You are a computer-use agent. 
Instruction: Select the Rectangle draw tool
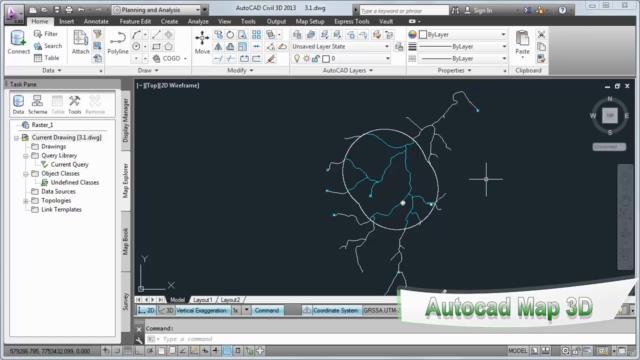click(x=156, y=47)
